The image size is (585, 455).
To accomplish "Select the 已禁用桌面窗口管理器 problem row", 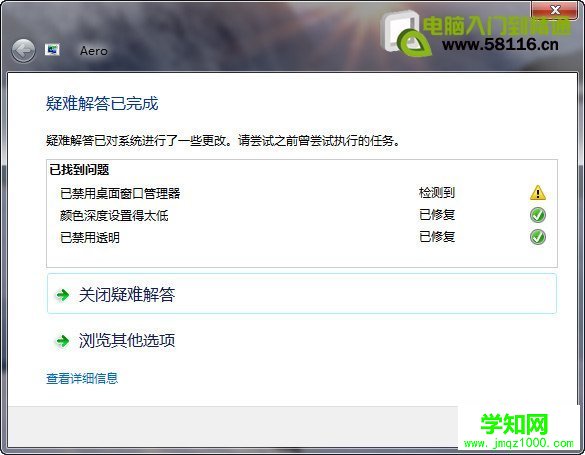I will [302, 193].
